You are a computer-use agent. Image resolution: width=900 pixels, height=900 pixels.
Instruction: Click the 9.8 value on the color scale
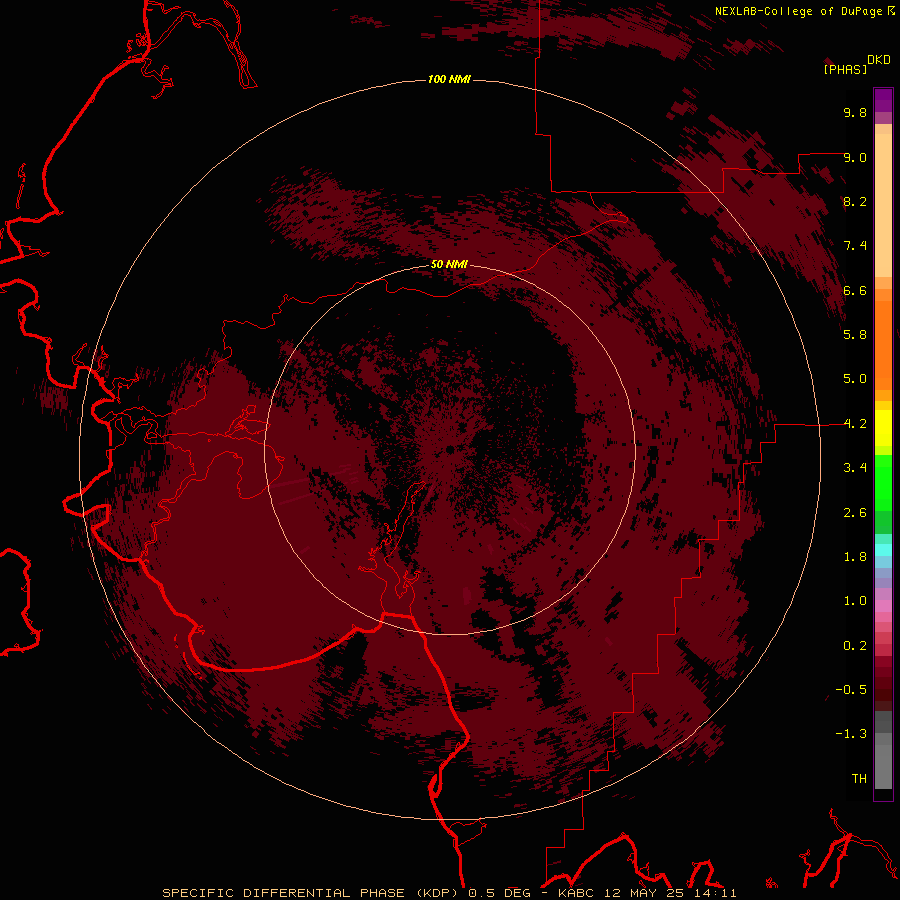pyautogui.click(x=855, y=112)
